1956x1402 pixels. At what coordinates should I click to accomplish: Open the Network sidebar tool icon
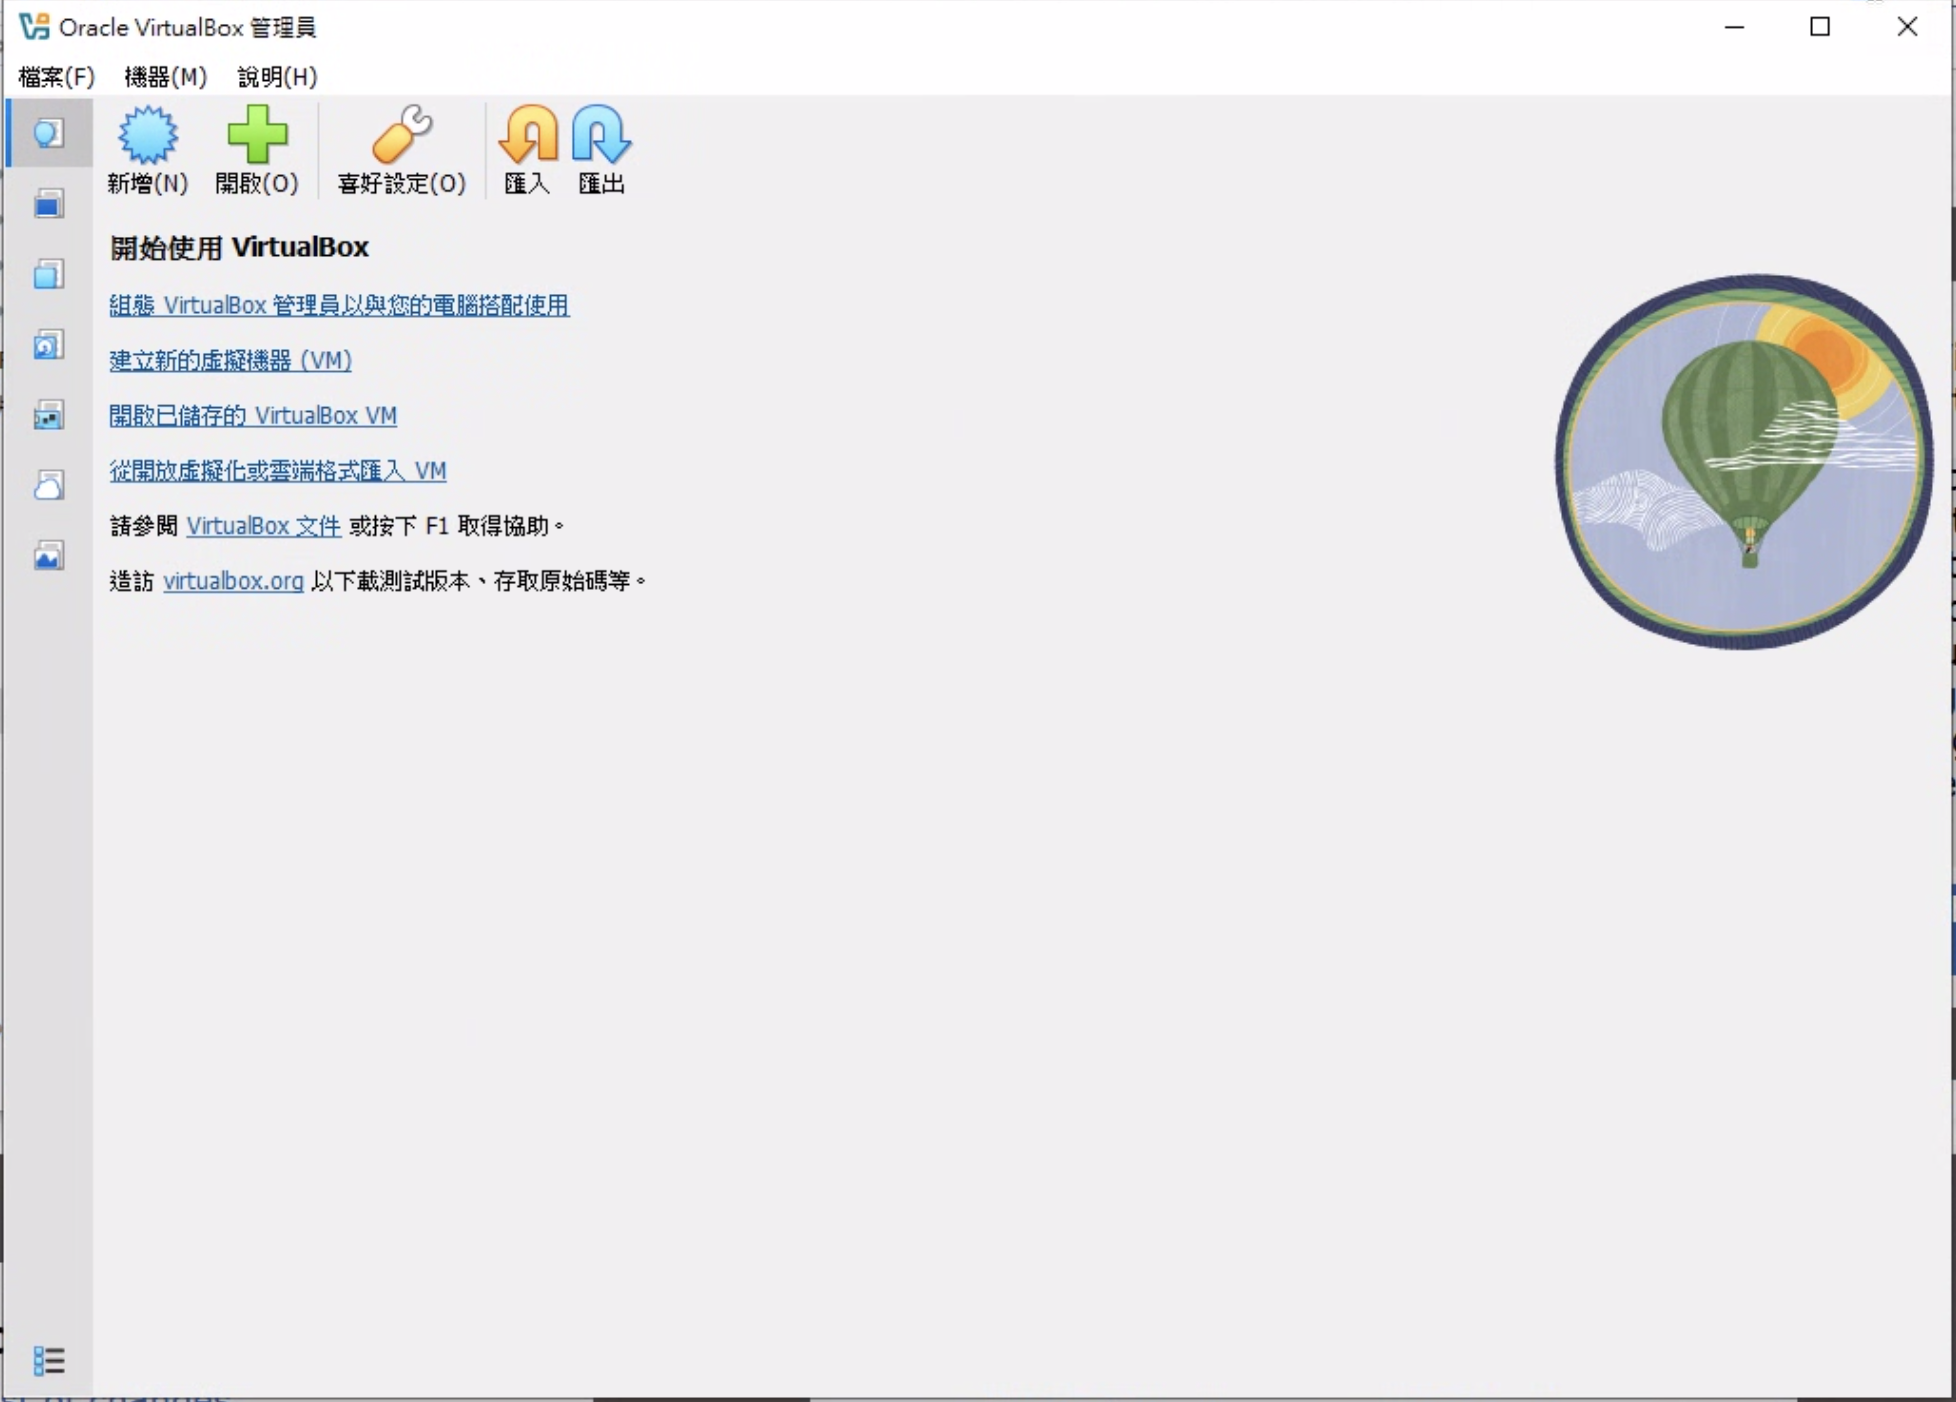pos(48,415)
